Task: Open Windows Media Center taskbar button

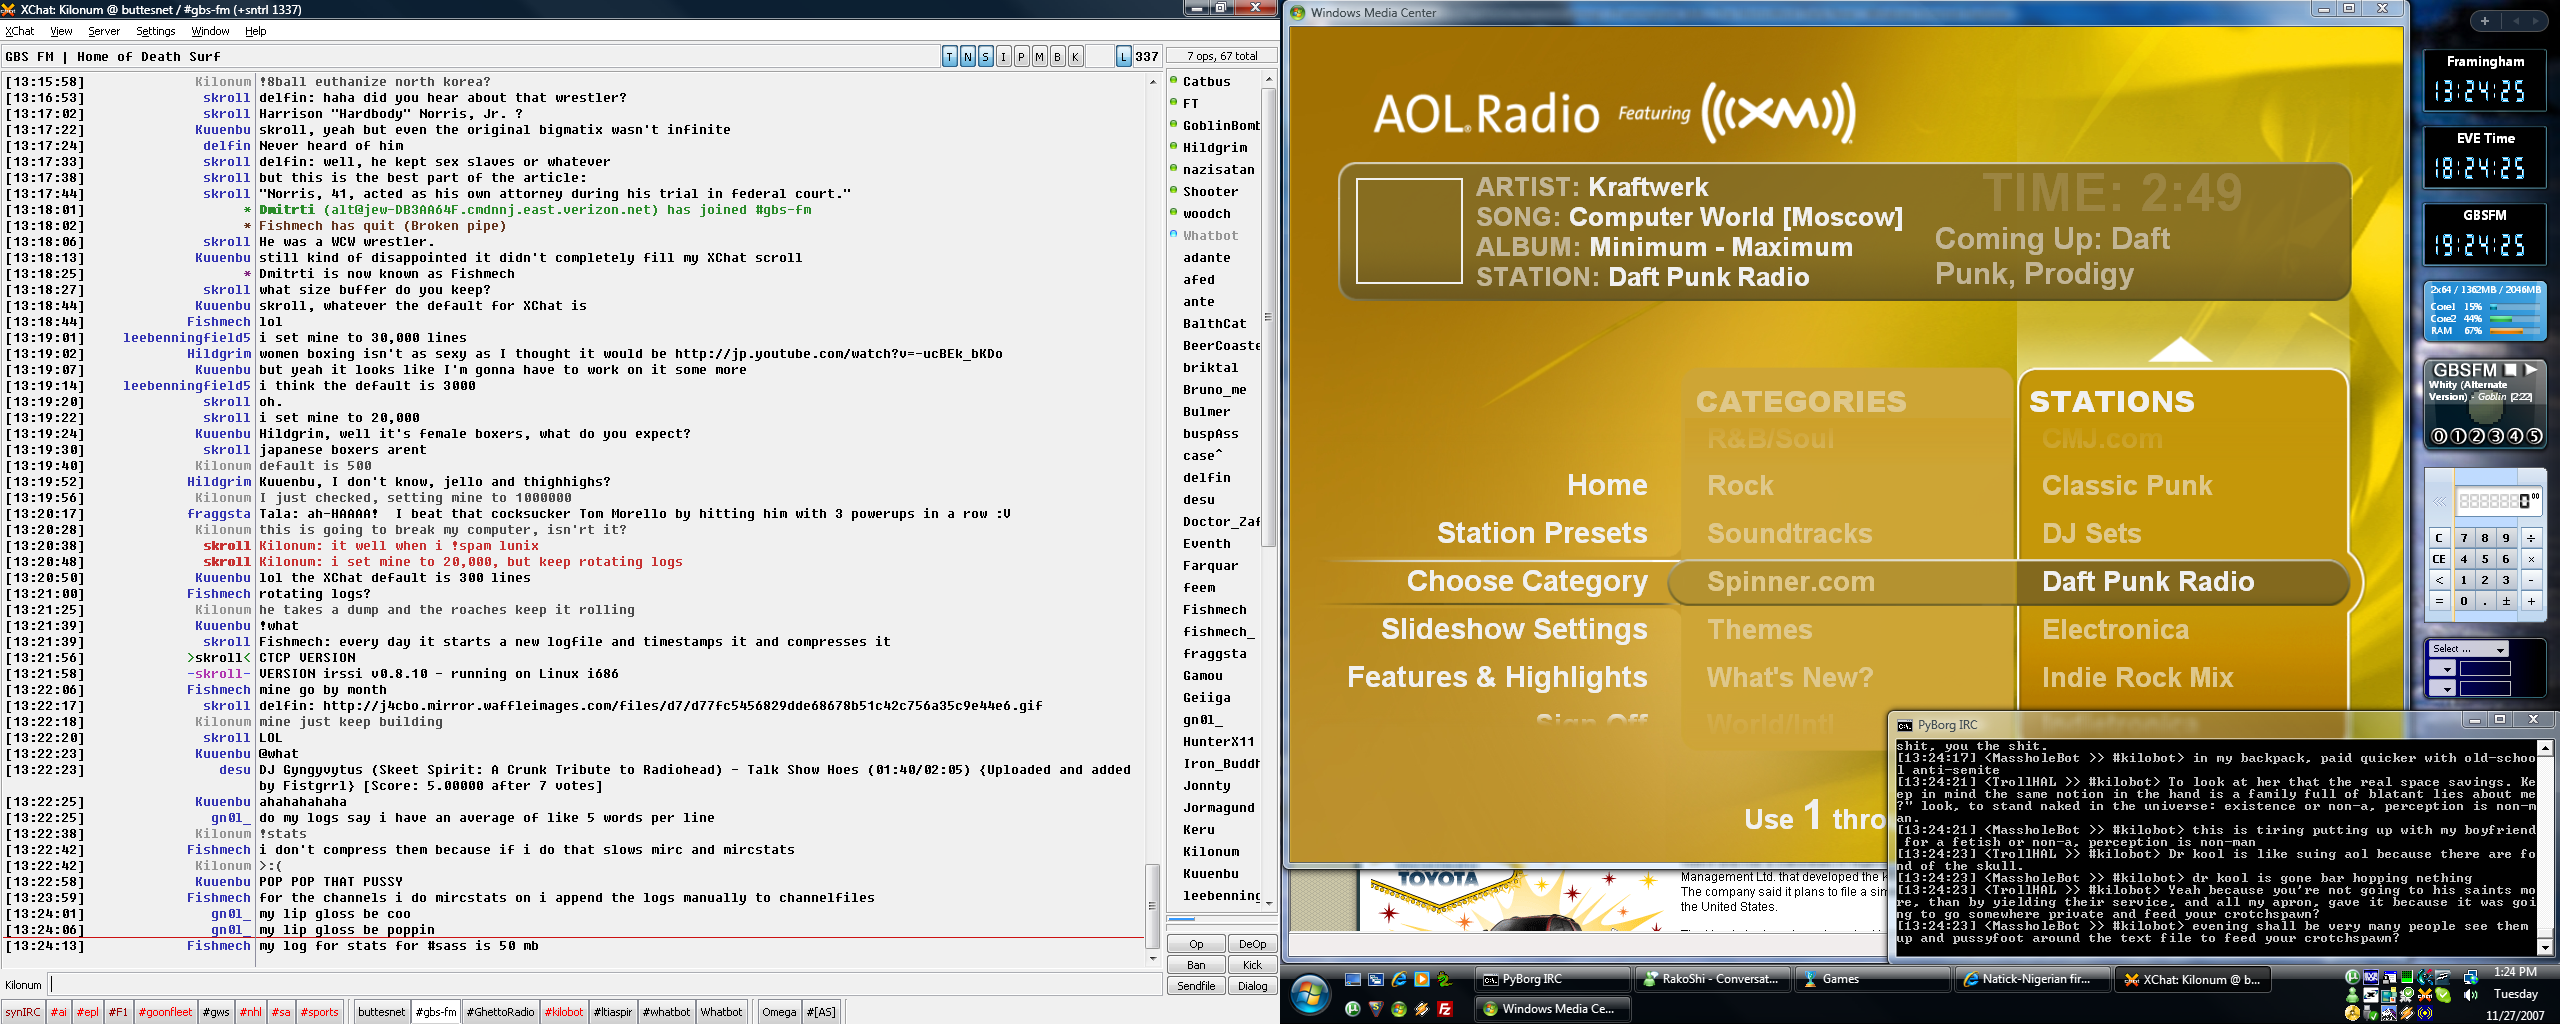Action: (1552, 1009)
